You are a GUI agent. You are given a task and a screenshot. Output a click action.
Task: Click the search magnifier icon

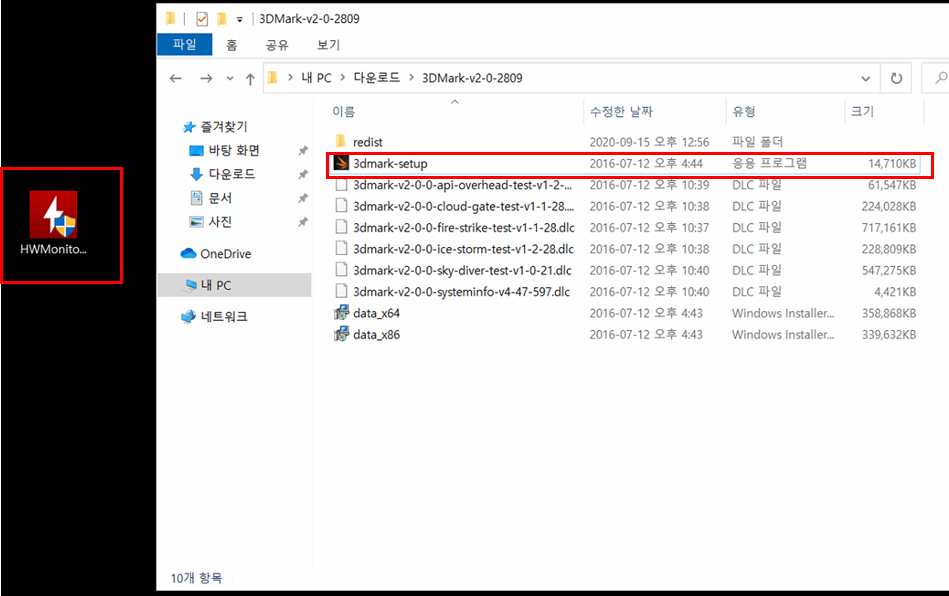pos(941,78)
